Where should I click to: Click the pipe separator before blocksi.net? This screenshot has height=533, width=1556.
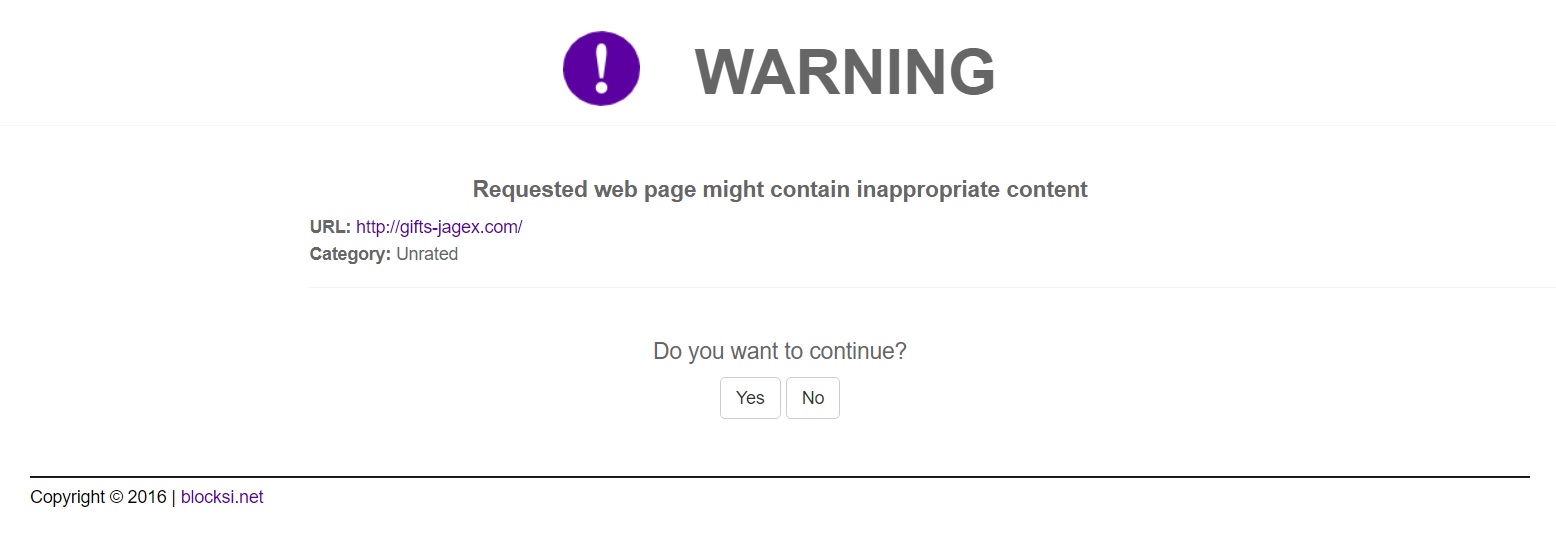[174, 497]
